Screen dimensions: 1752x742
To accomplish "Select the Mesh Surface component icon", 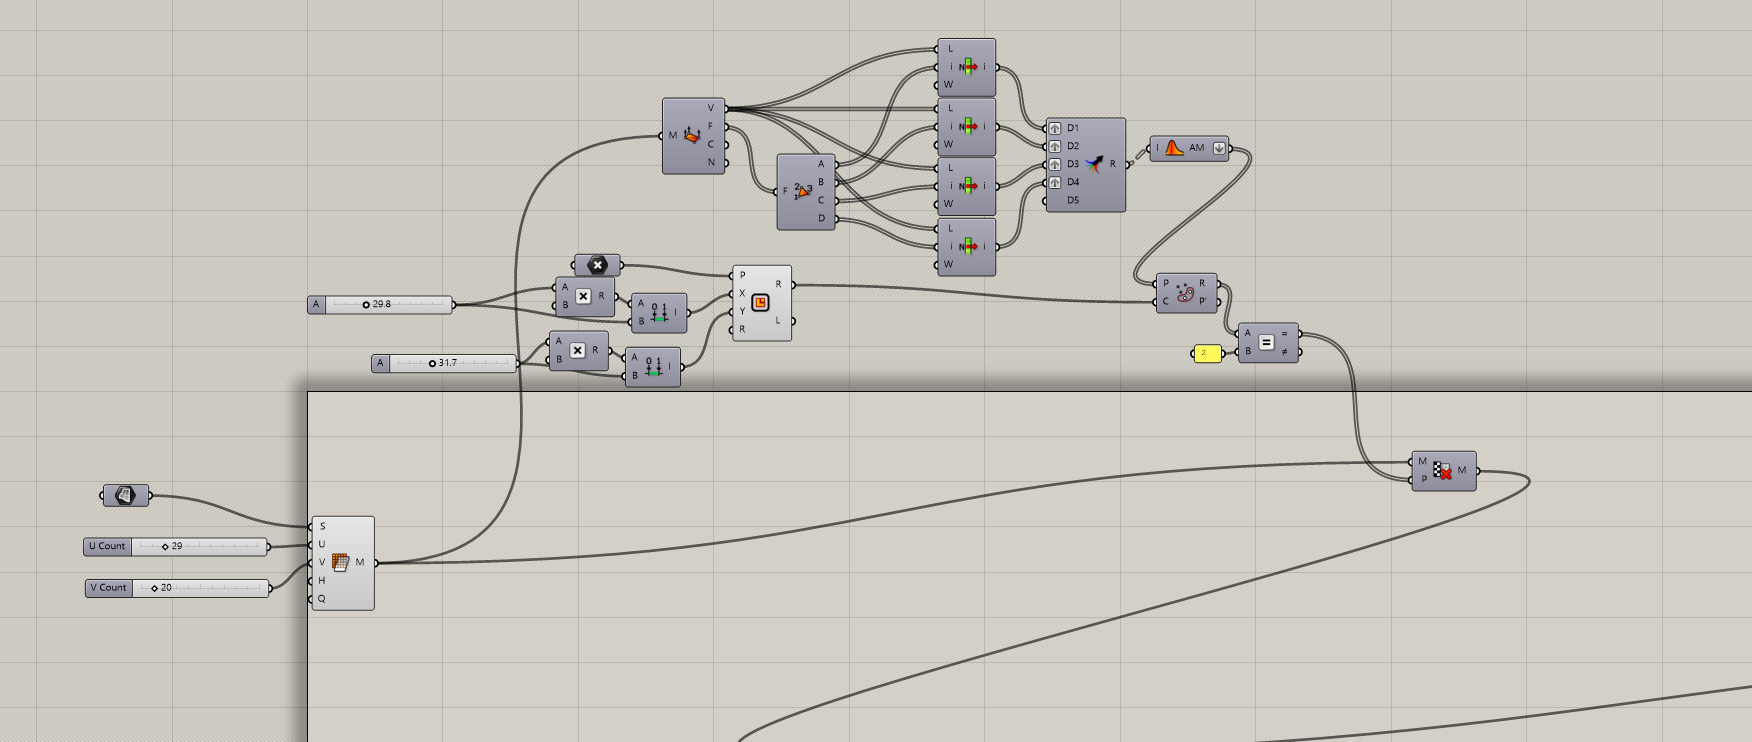I will pyautogui.click(x=340, y=562).
